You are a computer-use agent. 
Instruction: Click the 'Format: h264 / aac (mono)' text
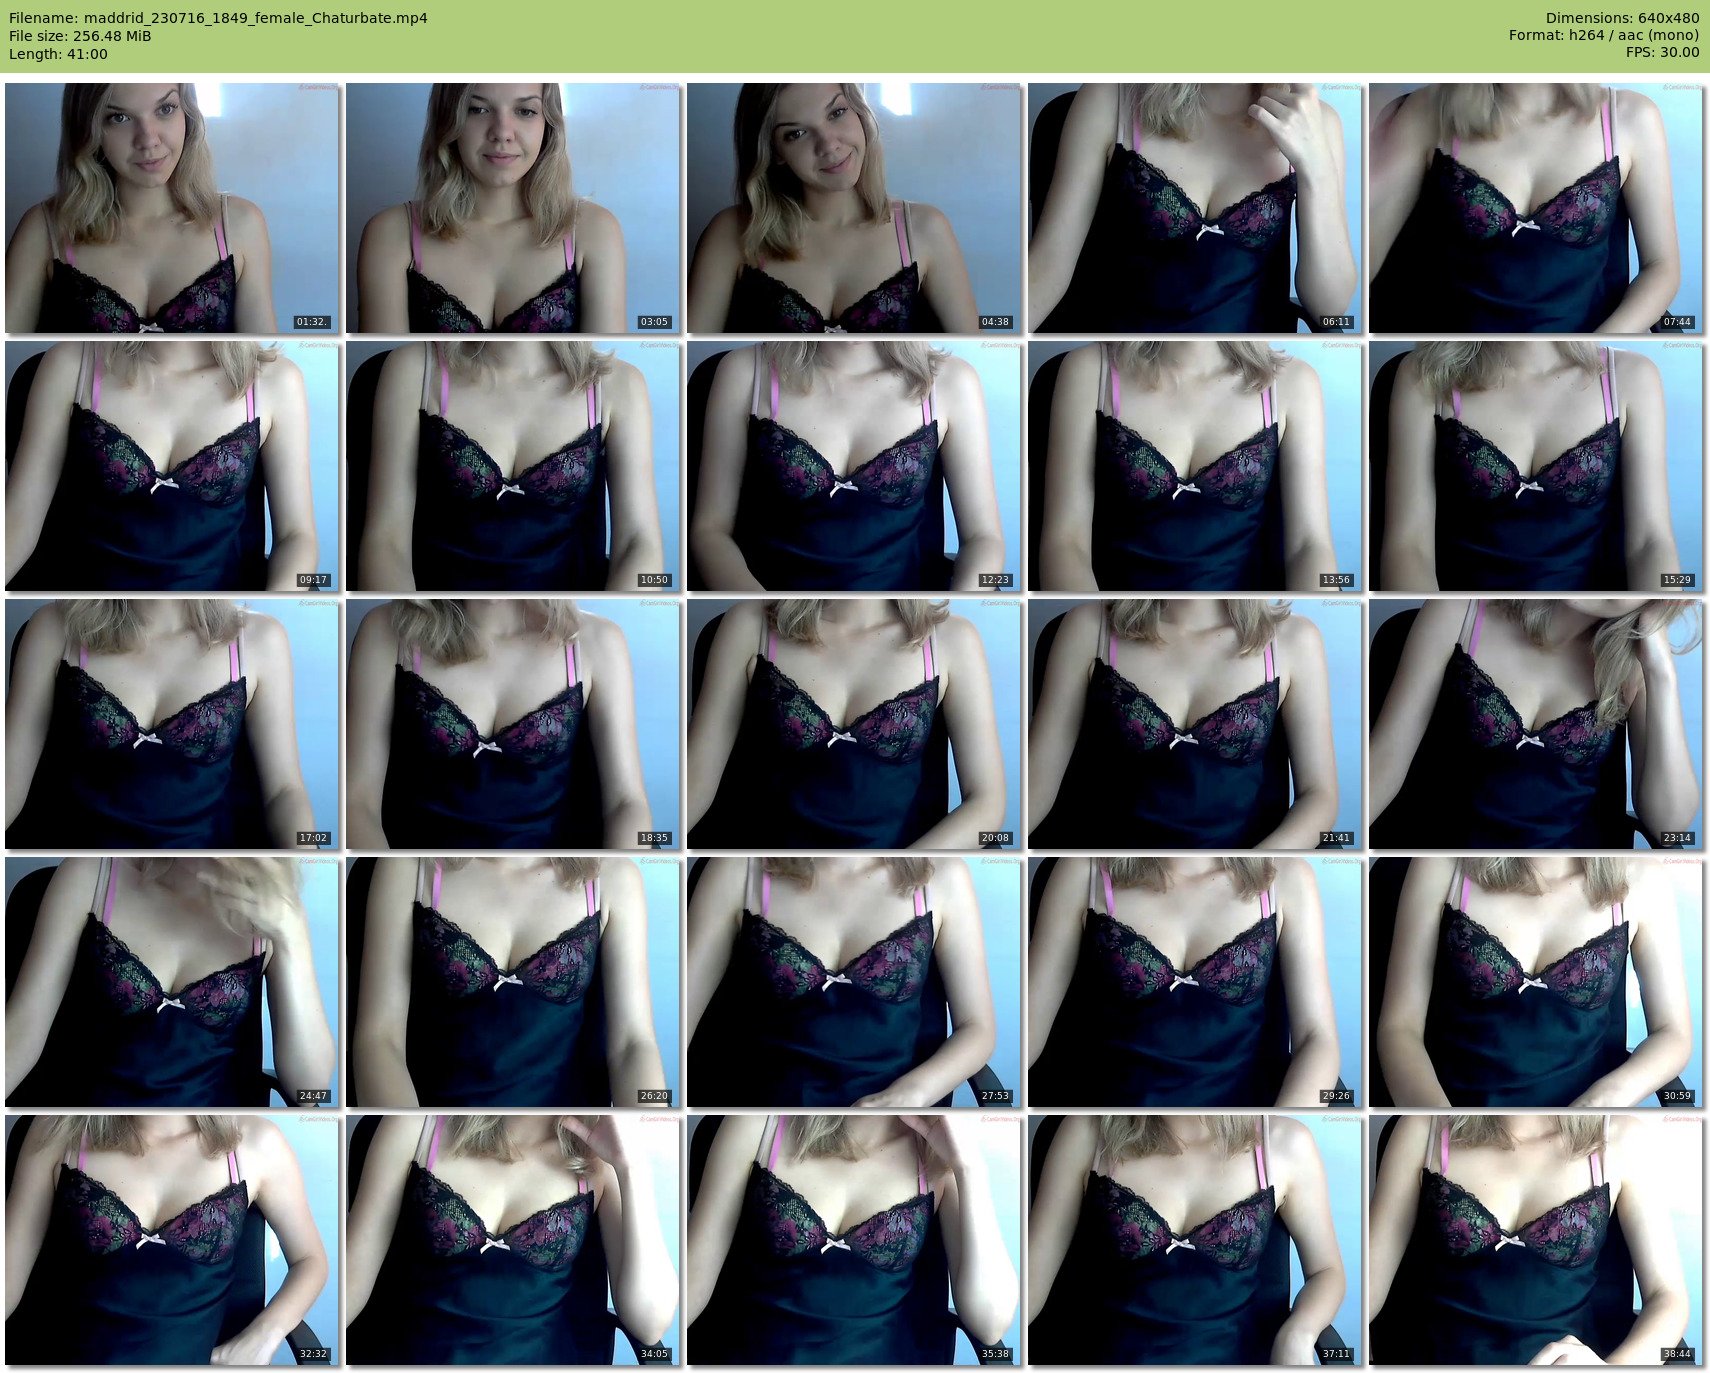(x=1604, y=36)
